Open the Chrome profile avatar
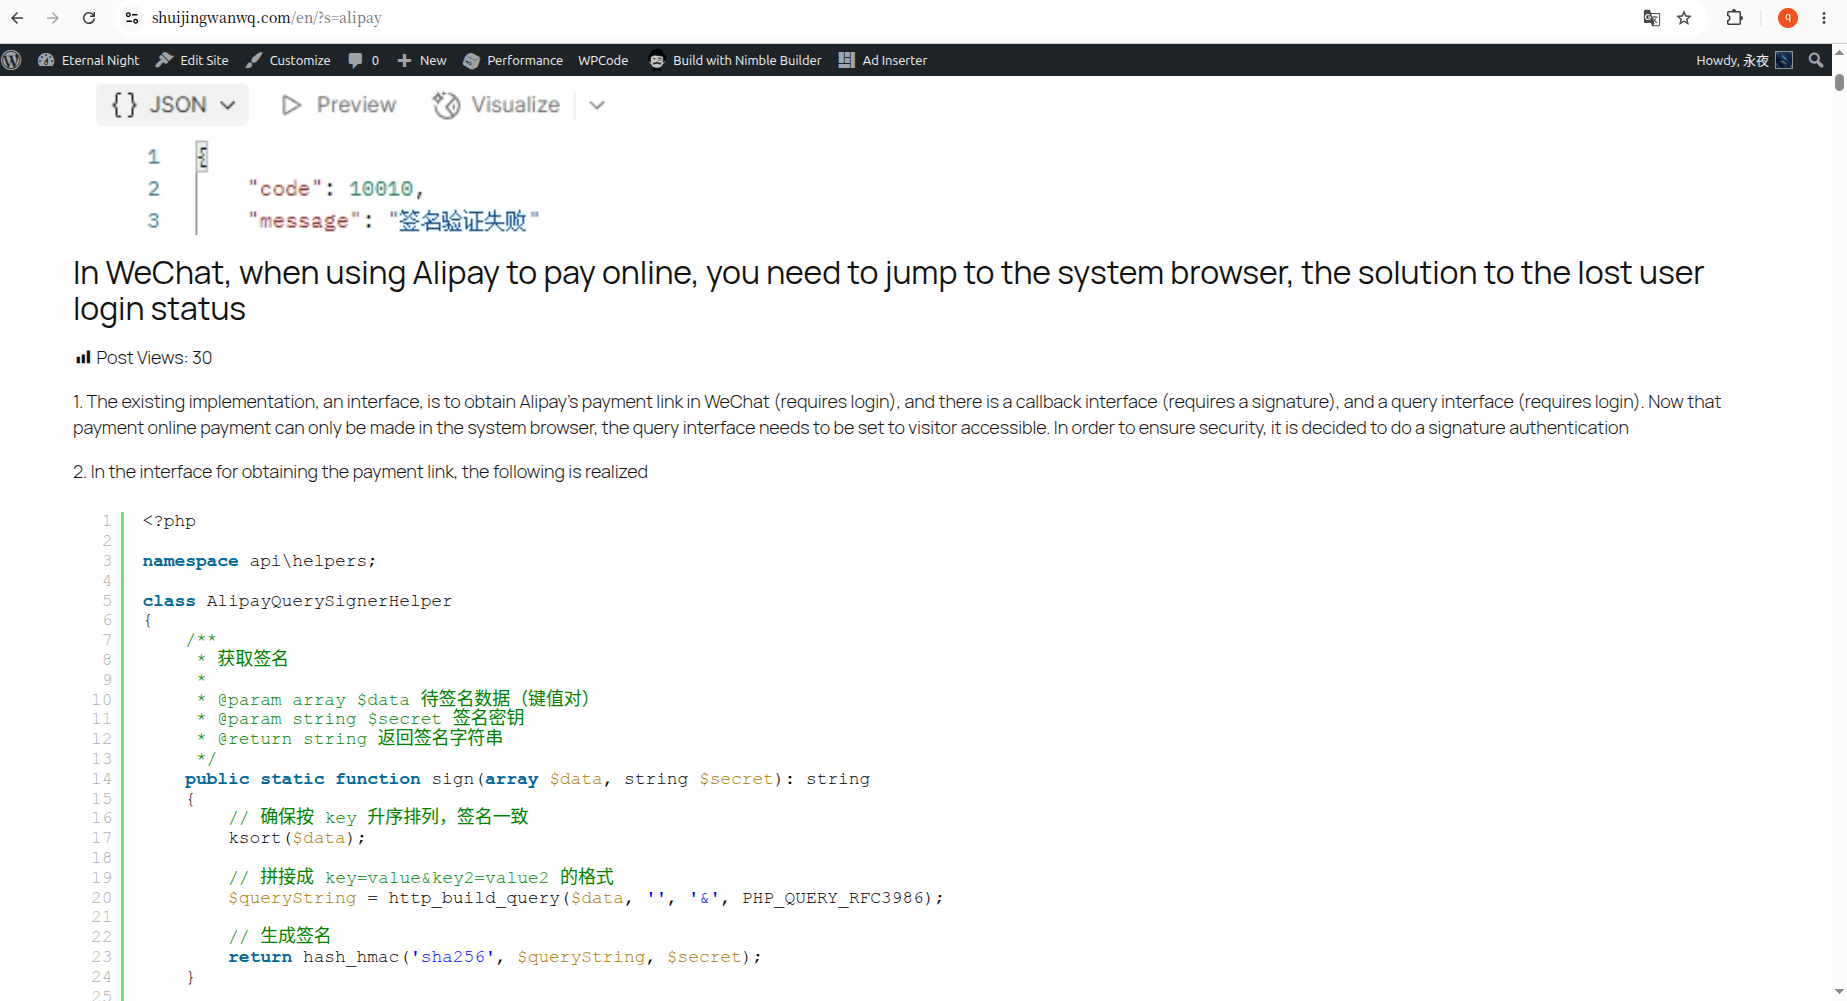The image size is (1847, 1001). pos(1788,18)
